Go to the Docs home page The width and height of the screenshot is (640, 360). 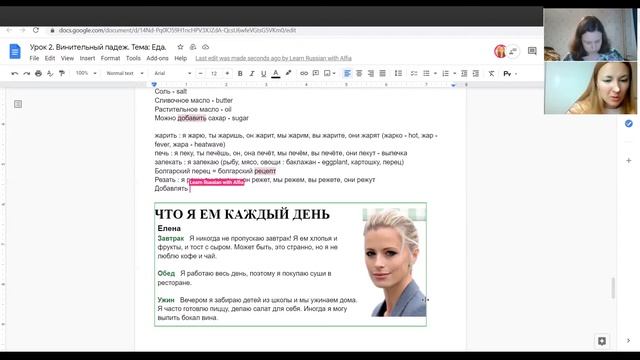[15, 51]
